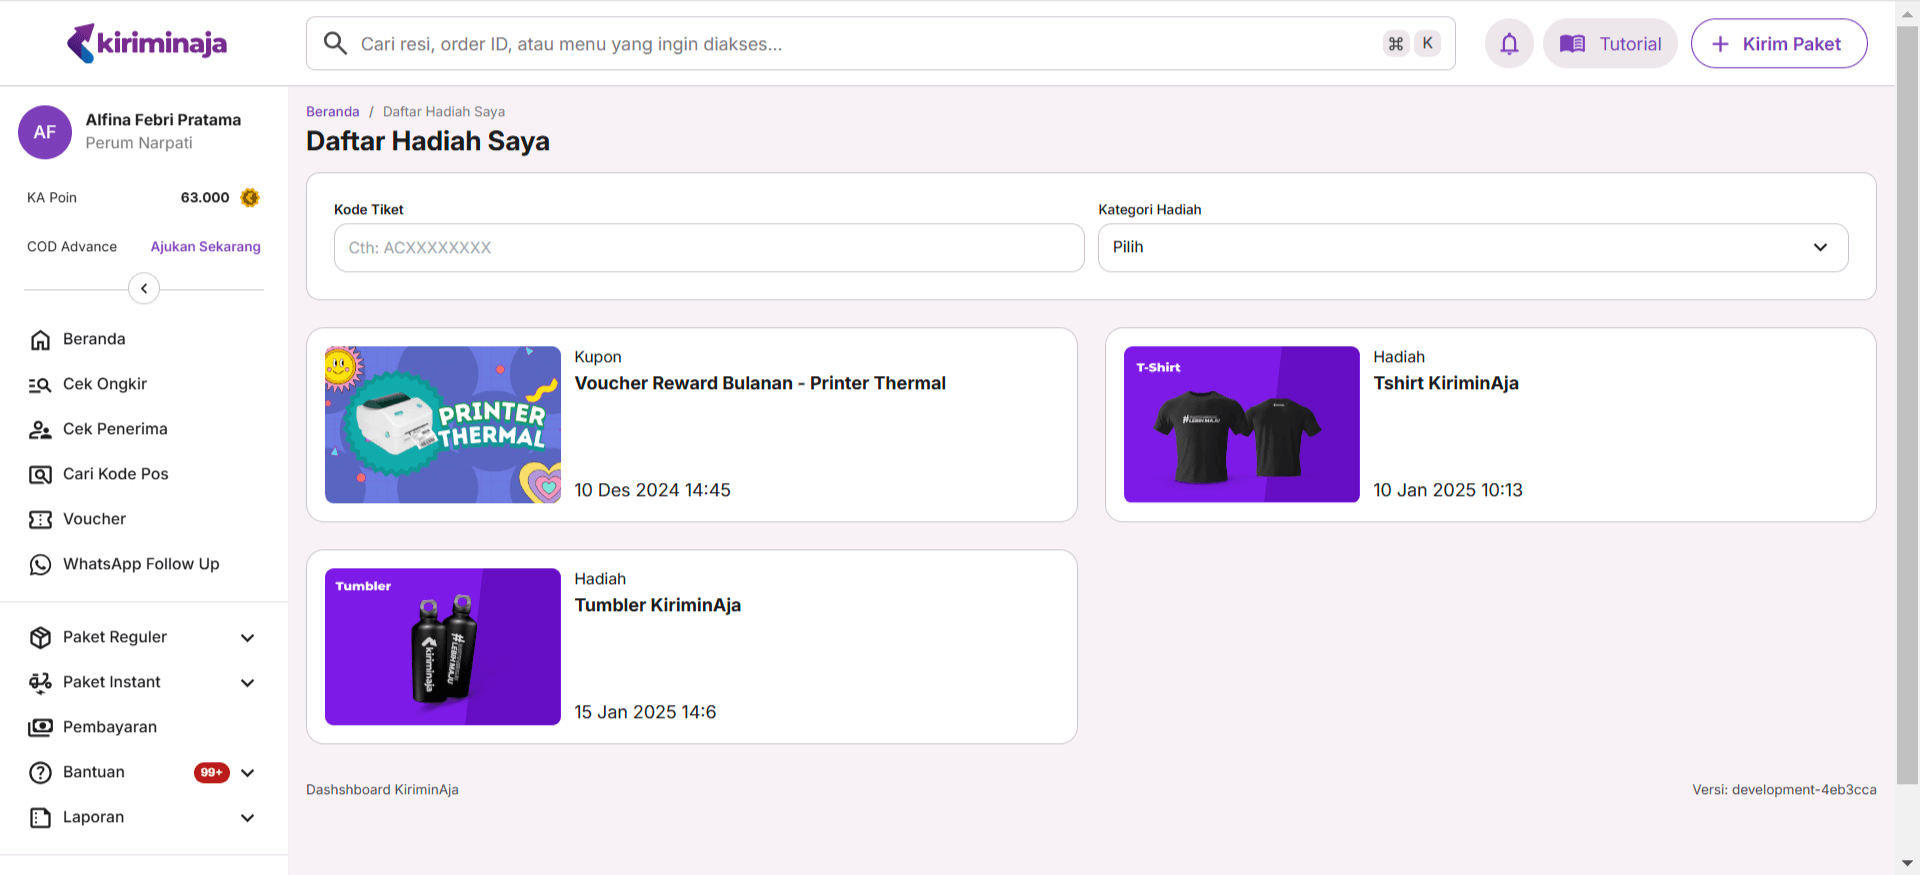Focus the Kode Tiket input field

[708, 248]
